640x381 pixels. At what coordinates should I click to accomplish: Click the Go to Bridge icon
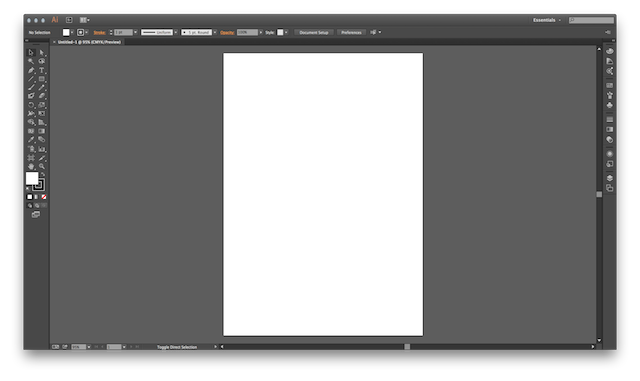[x=69, y=20]
